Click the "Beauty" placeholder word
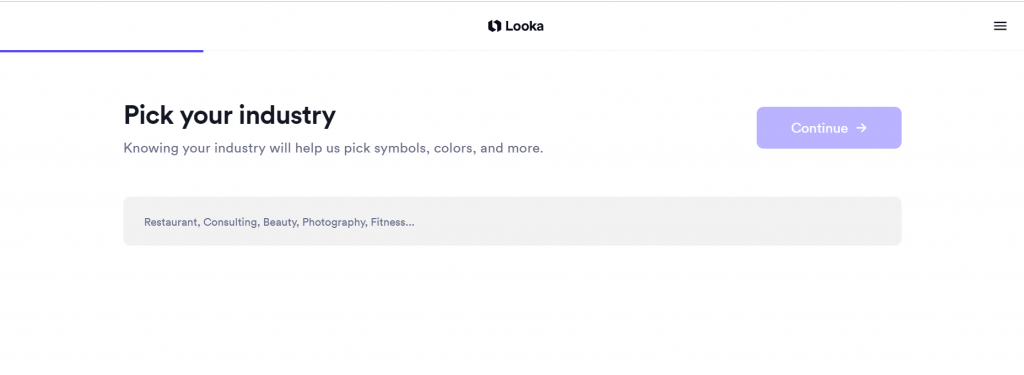Image resolution: width=1024 pixels, height=375 pixels. coord(281,222)
